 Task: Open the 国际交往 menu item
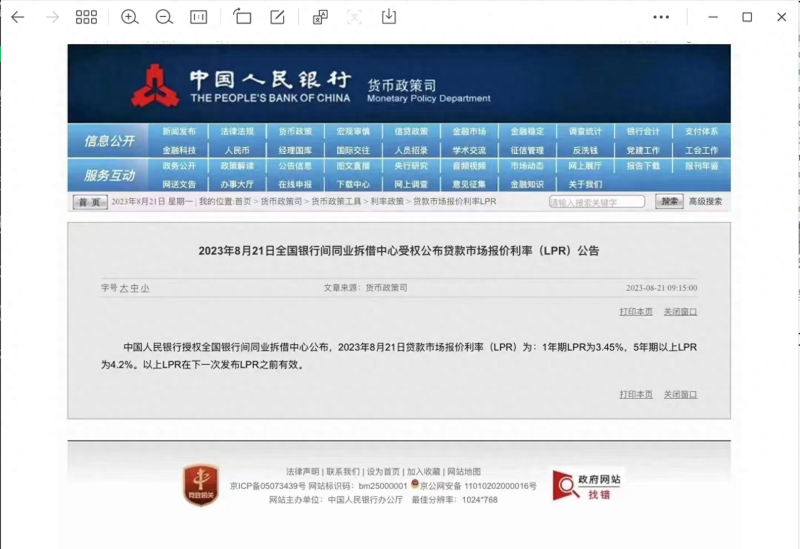pyautogui.click(x=353, y=151)
